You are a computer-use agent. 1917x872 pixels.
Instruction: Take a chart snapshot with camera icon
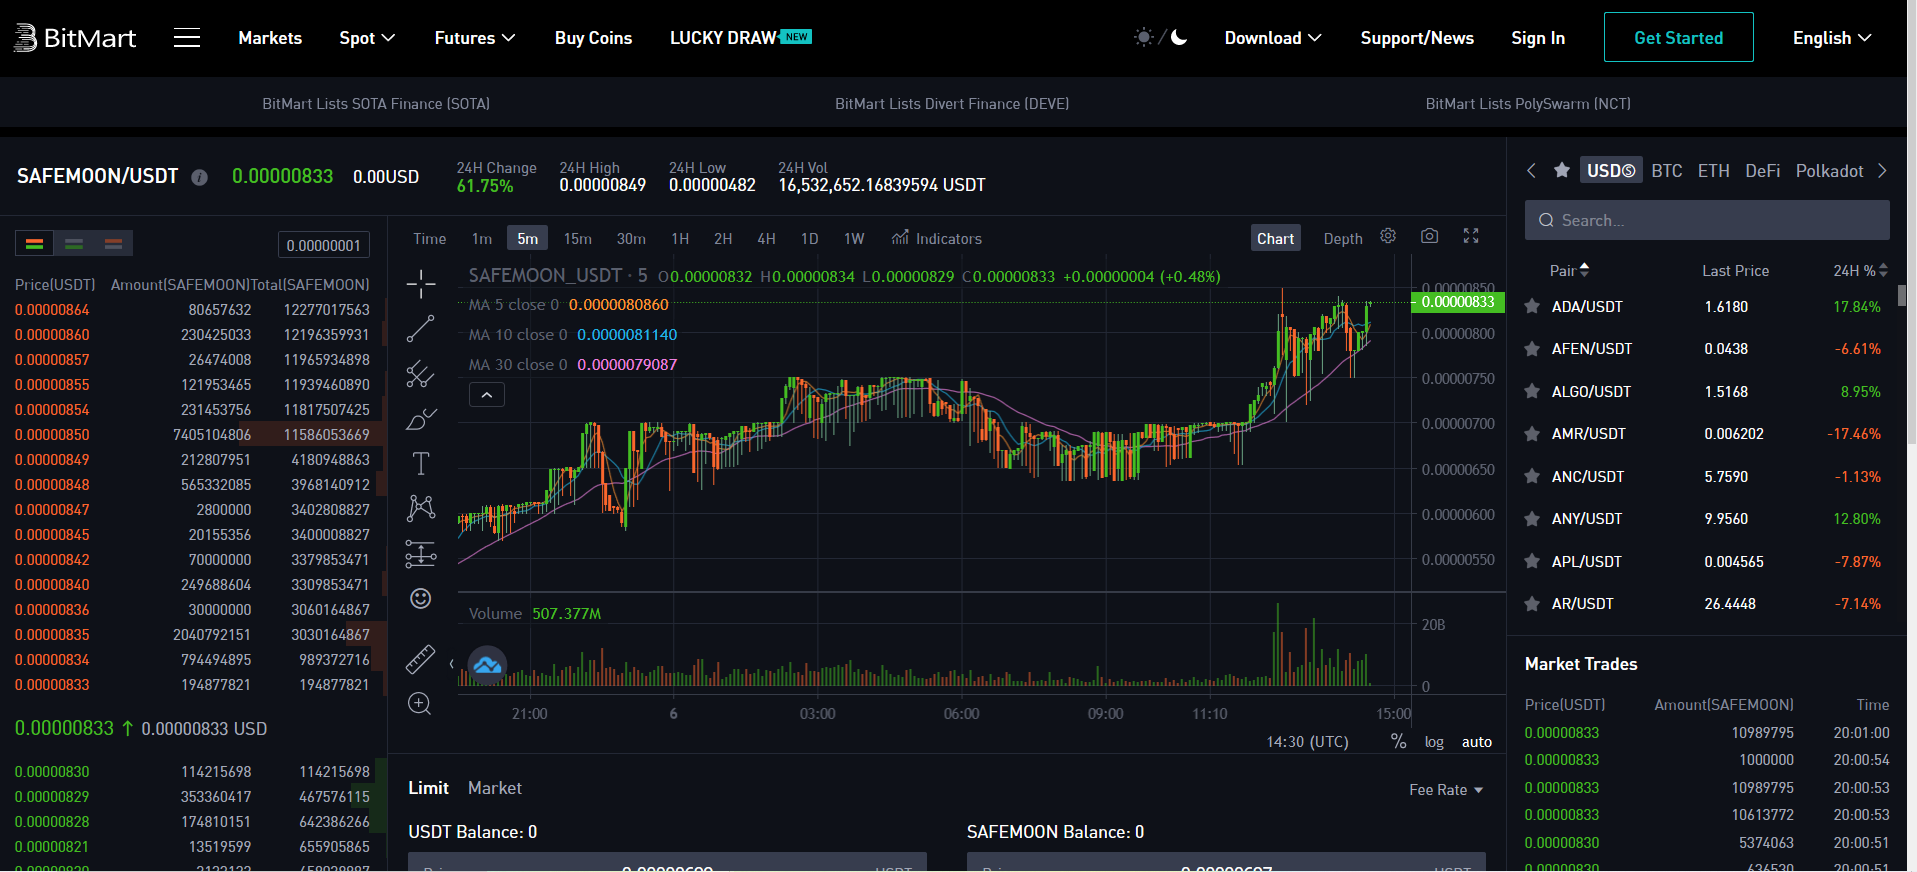[x=1430, y=236]
